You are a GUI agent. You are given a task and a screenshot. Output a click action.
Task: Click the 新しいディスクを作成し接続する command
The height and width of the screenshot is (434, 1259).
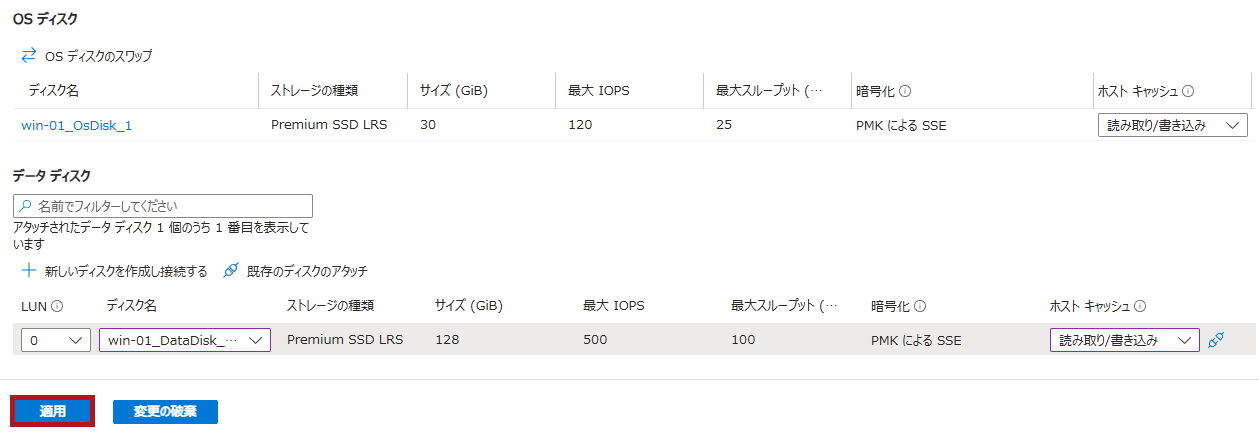[126, 271]
